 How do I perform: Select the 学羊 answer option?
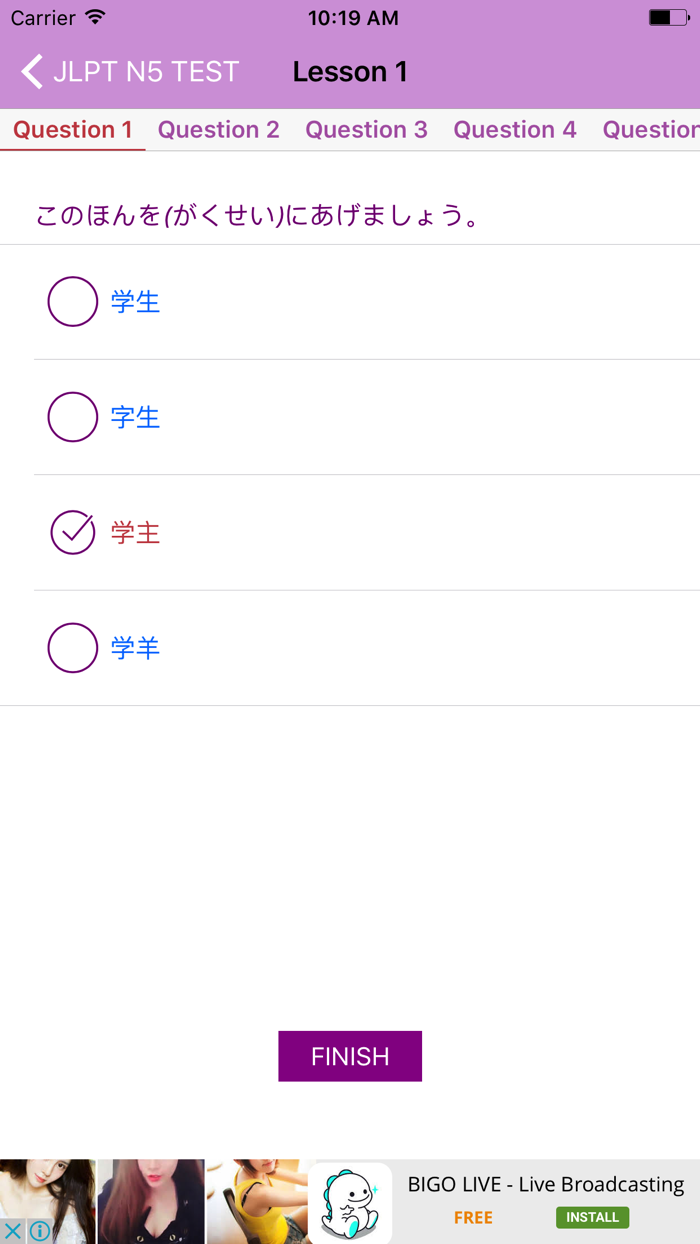[x=72, y=648]
